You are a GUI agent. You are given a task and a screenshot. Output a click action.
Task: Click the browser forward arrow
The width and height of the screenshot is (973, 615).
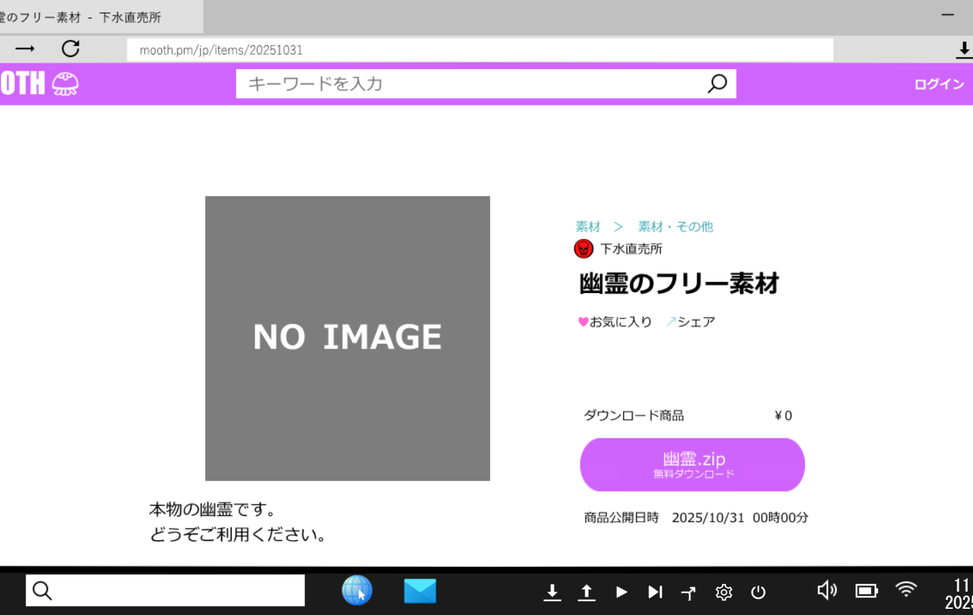point(25,49)
